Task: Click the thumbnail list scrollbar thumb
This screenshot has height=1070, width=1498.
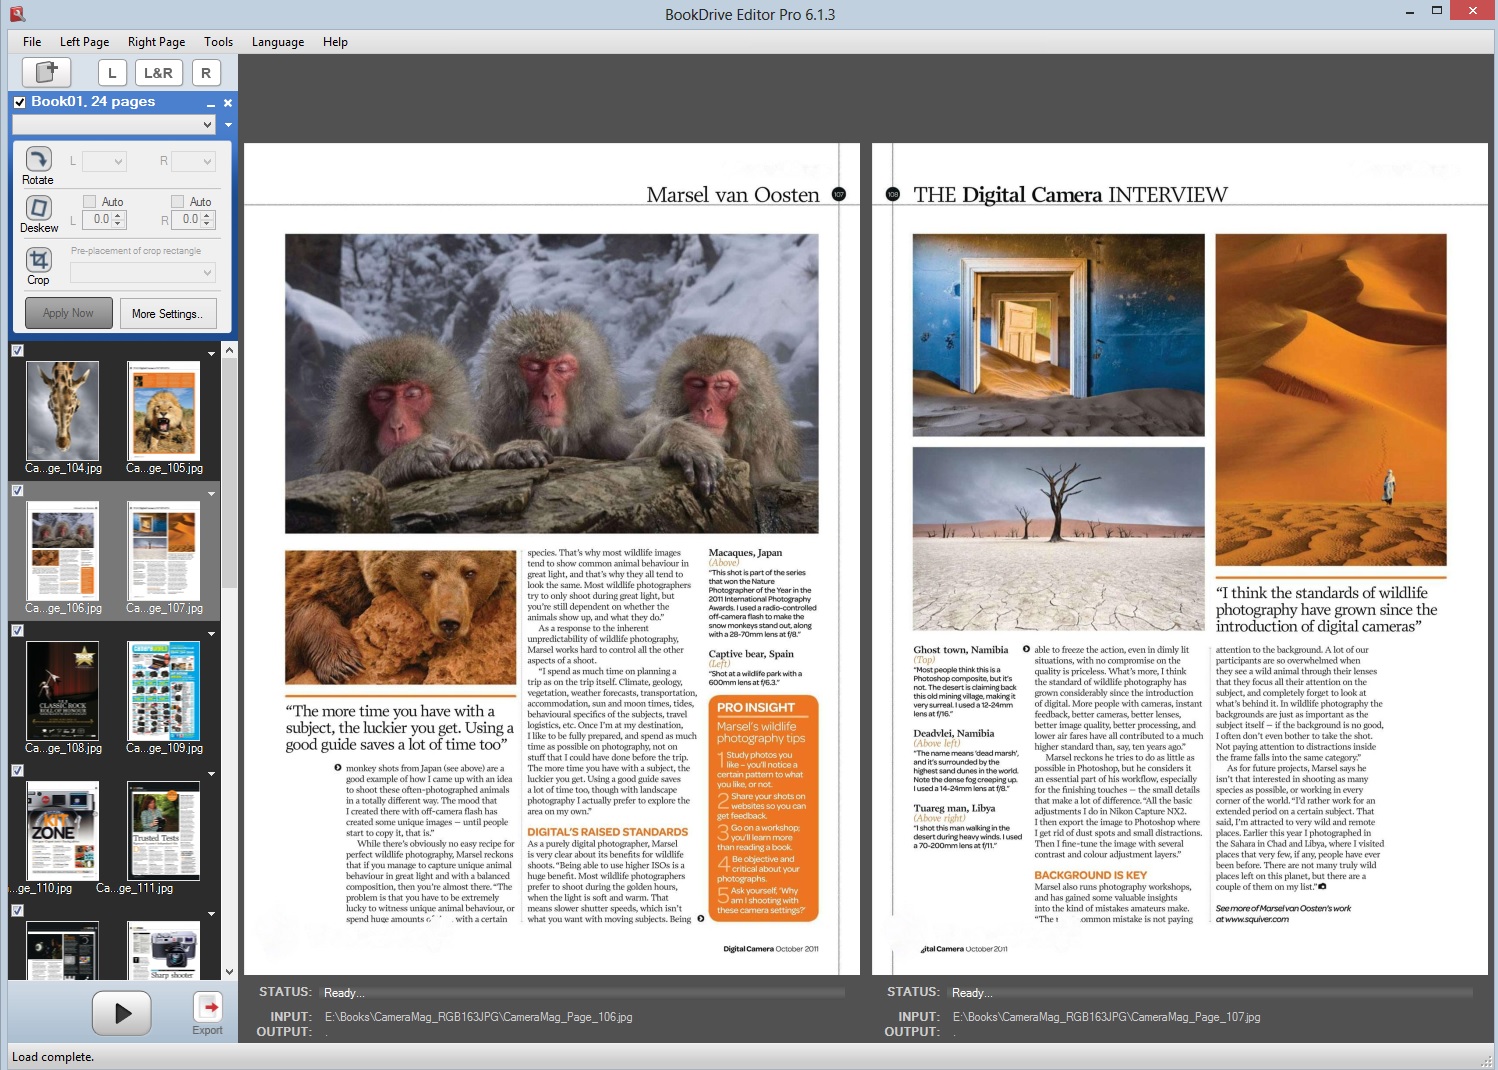Action: click(229, 472)
